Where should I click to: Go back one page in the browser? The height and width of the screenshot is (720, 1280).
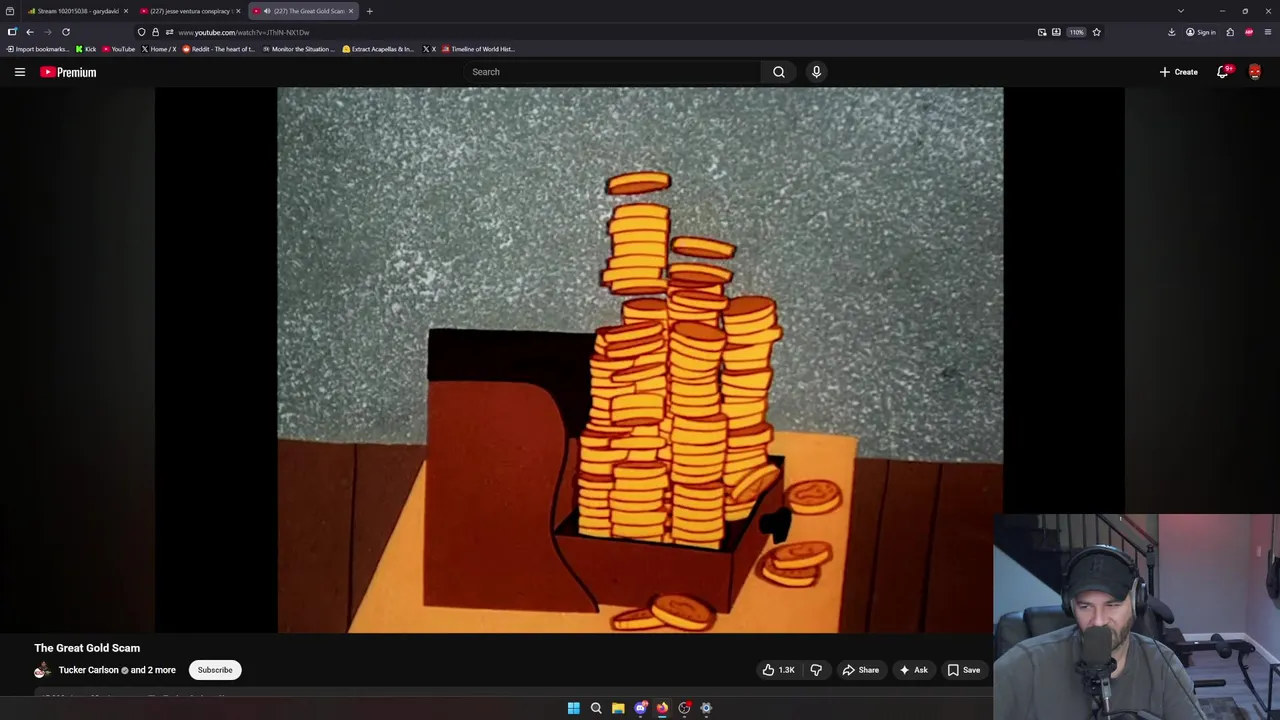click(30, 32)
